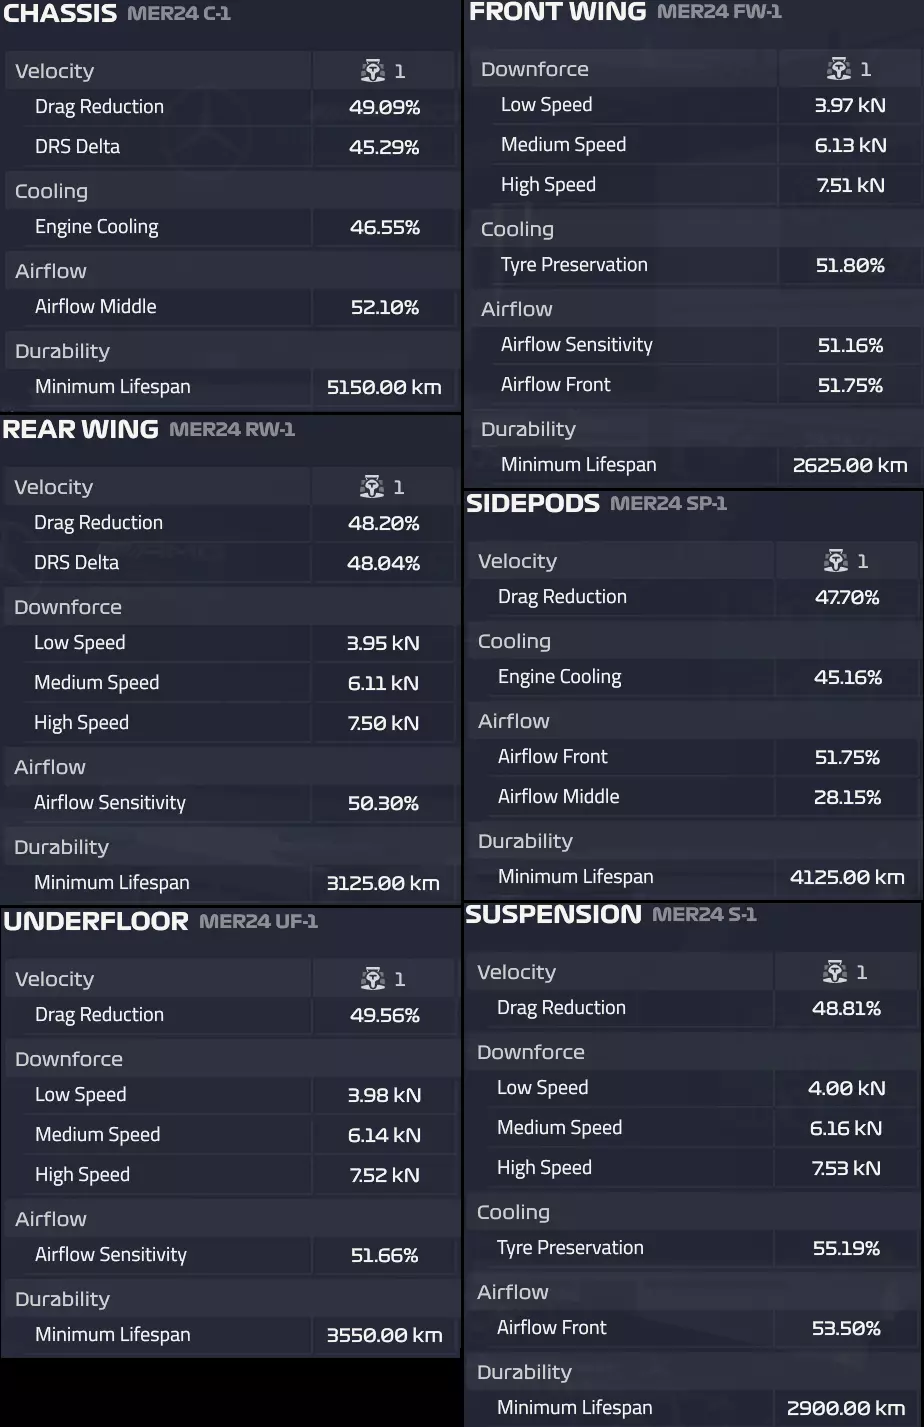Click the SUSPENSION MER24 S-1 heading
This screenshot has height=1427, width=924.
(610, 914)
